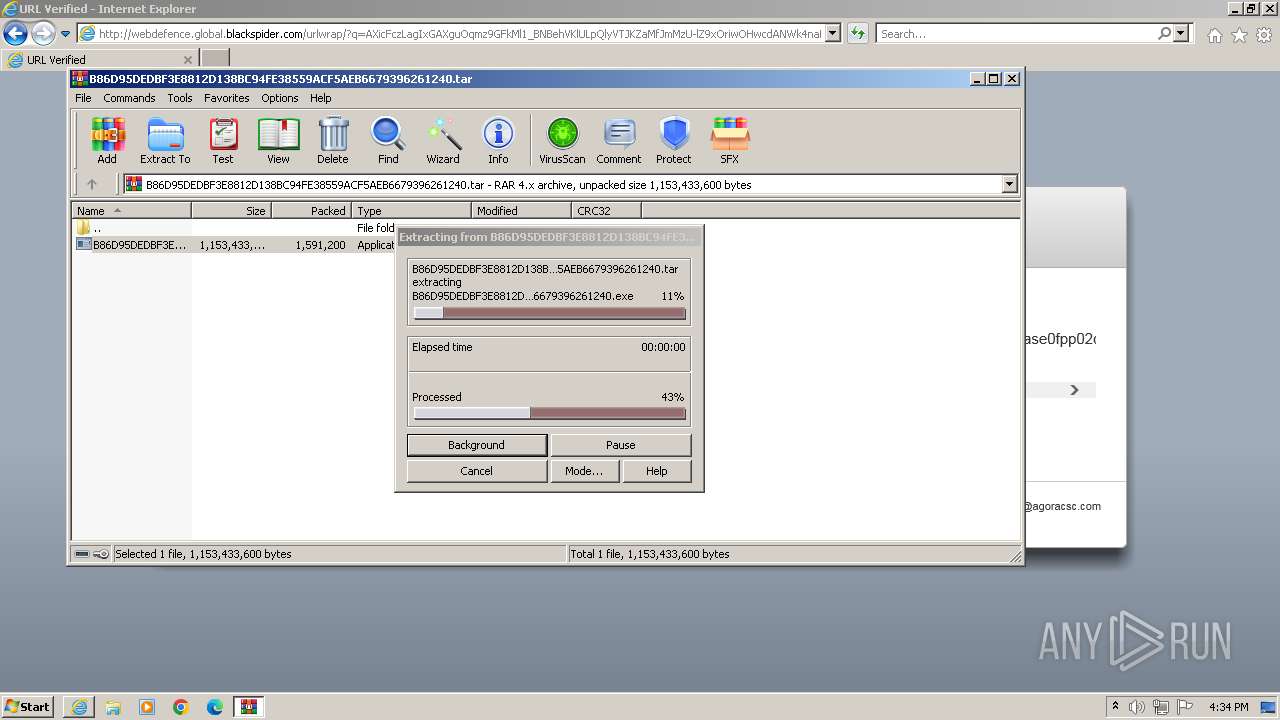
Task: Open a new IE tab
Action: coord(215,59)
